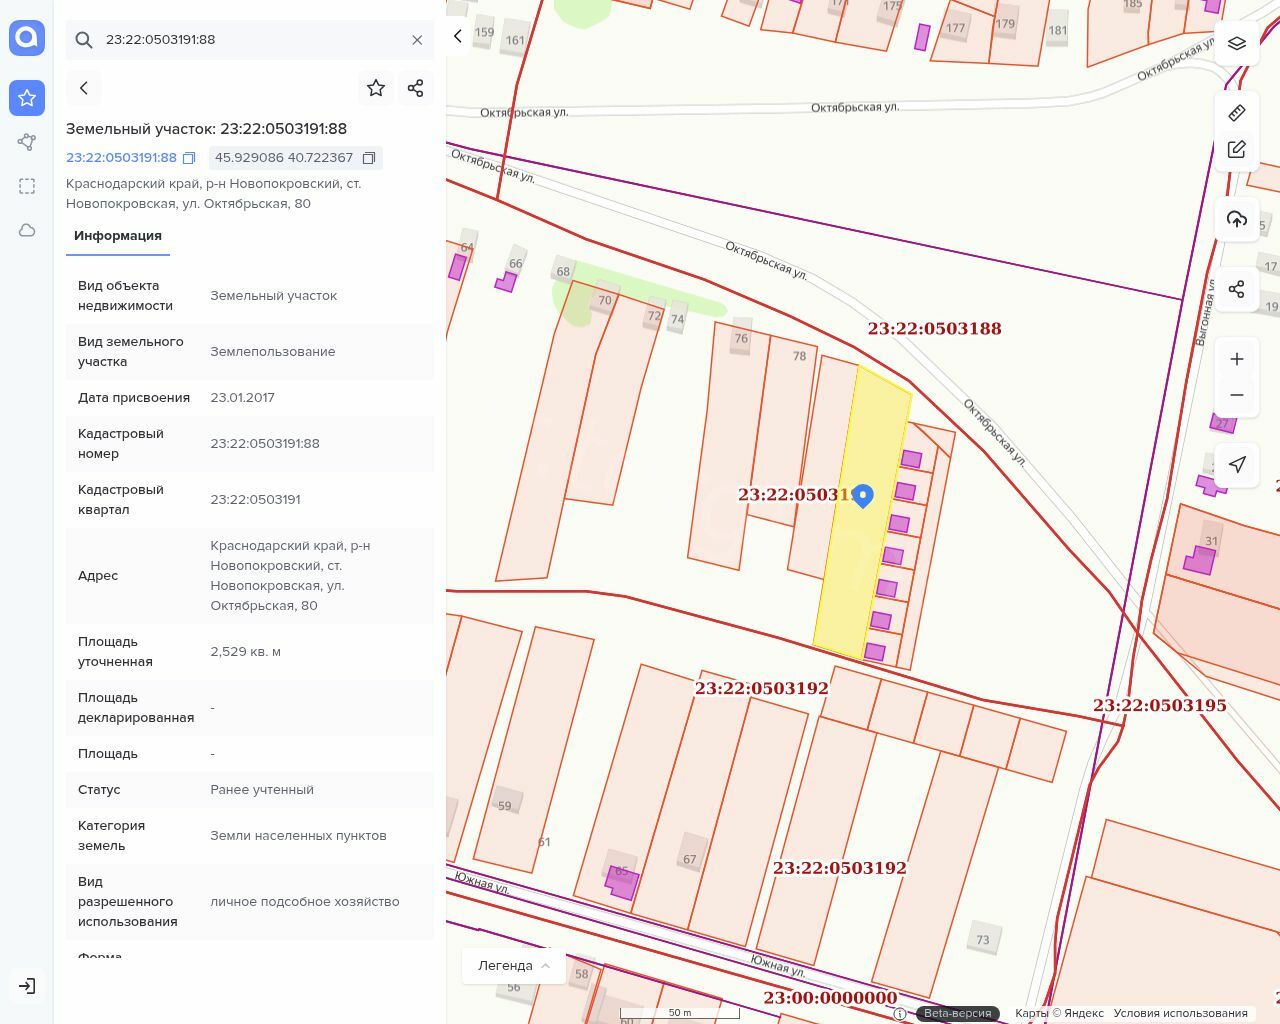Collapse the side info panel with chevron
This screenshot has width=1280, height=1024.
[x=458, y=36]
